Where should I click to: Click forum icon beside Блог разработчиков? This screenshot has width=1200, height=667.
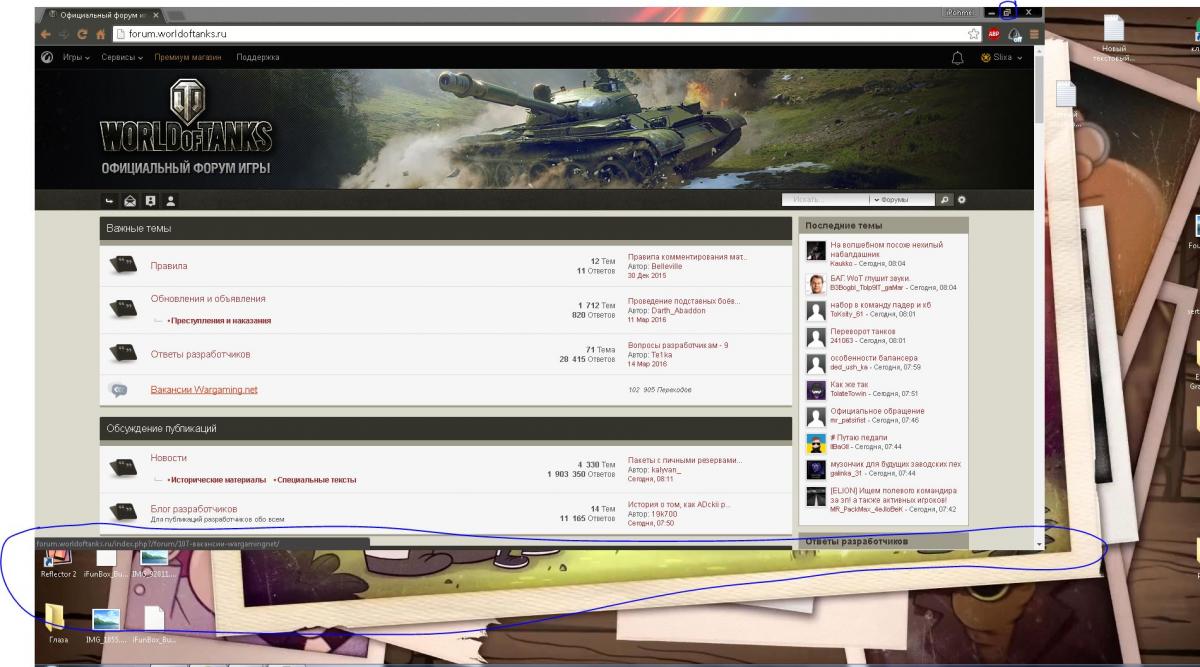(122, 510)
